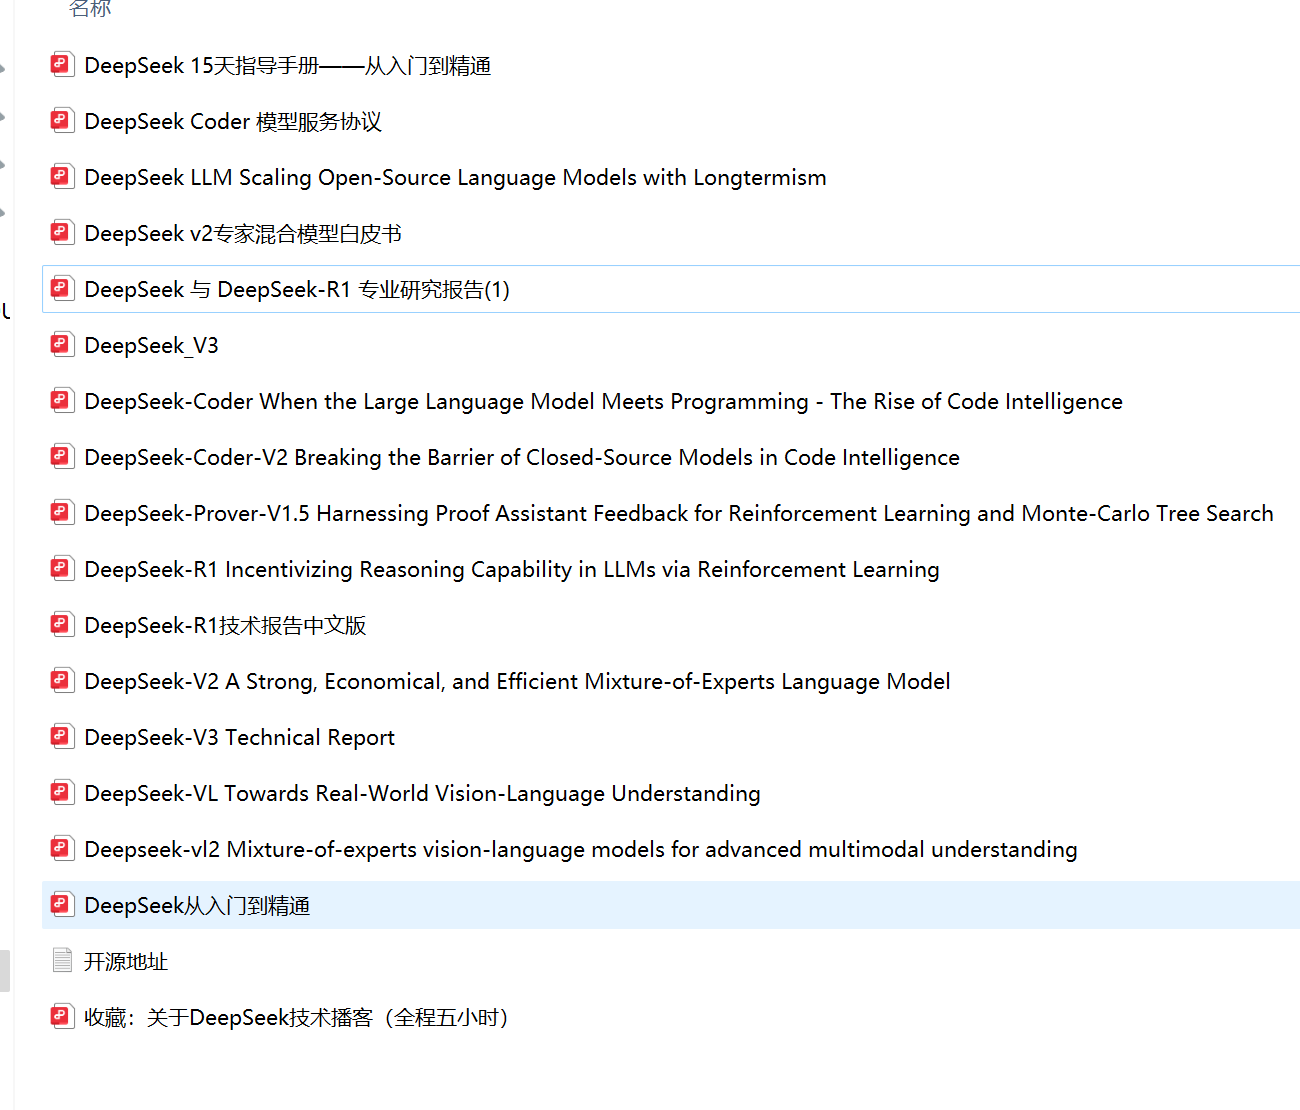Click PDF icon of DeepSeek-Coder When the Large Language Model file
The image size is (1300, 1110).
(62, 401)
